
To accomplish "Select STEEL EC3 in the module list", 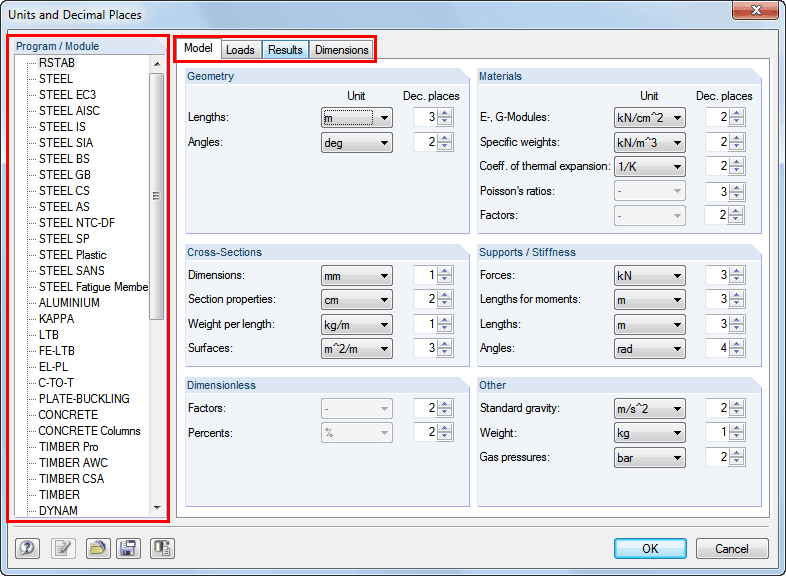I will (x=67, y=95).
